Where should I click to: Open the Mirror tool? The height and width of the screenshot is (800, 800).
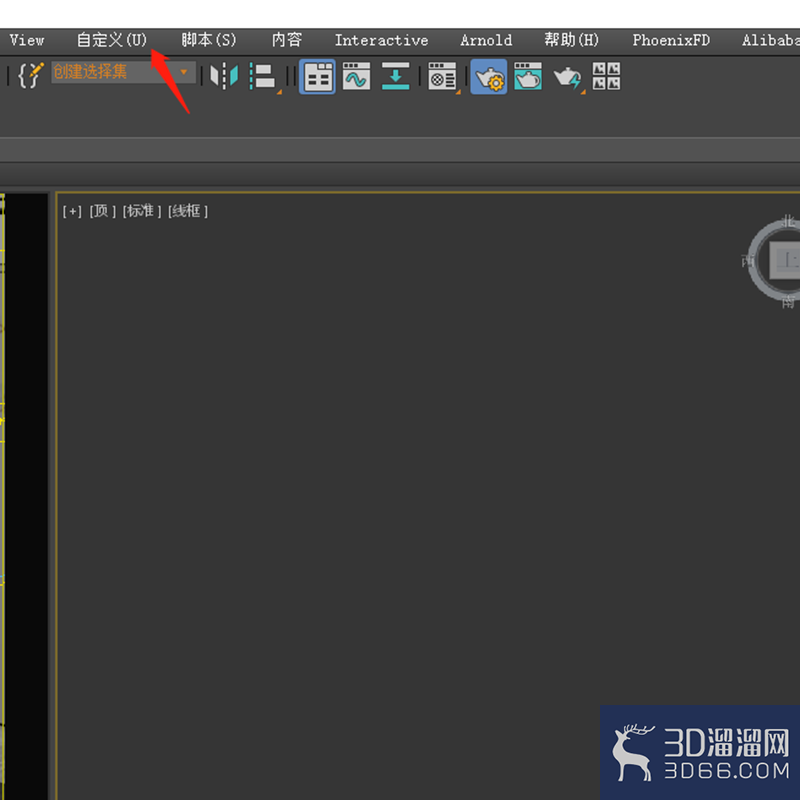224,77
